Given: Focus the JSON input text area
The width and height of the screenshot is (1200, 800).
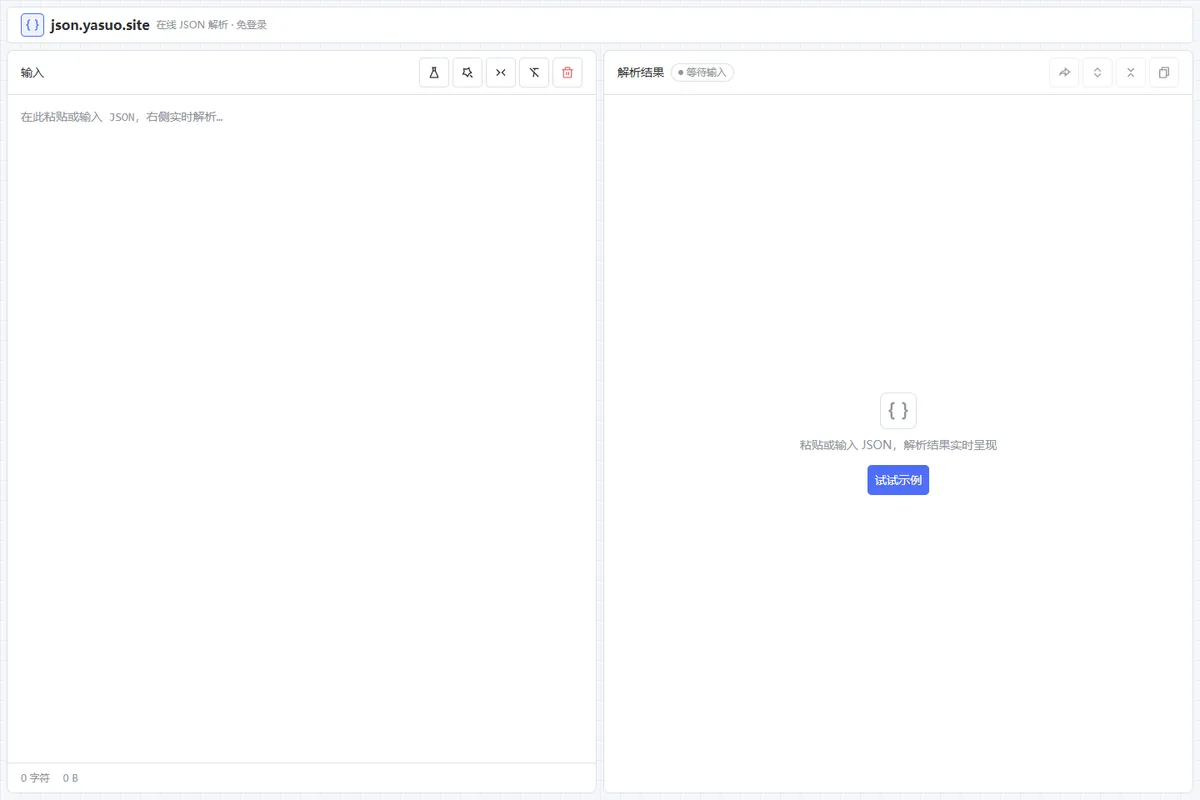Looking at the screenshot, I should [x=301, y=428].
